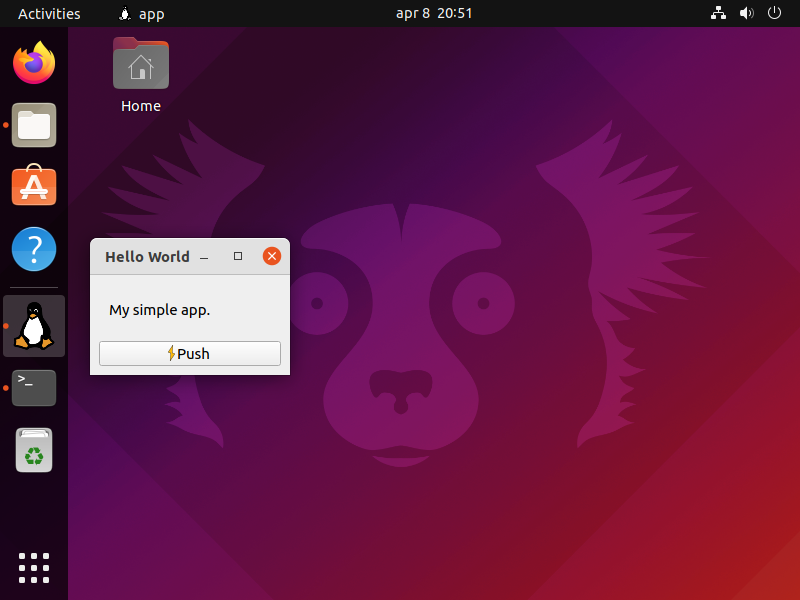The image size is (800, 600).
Task: Launch Firefox from the dock
Action: pyautogui.click(x=34, y=63)
